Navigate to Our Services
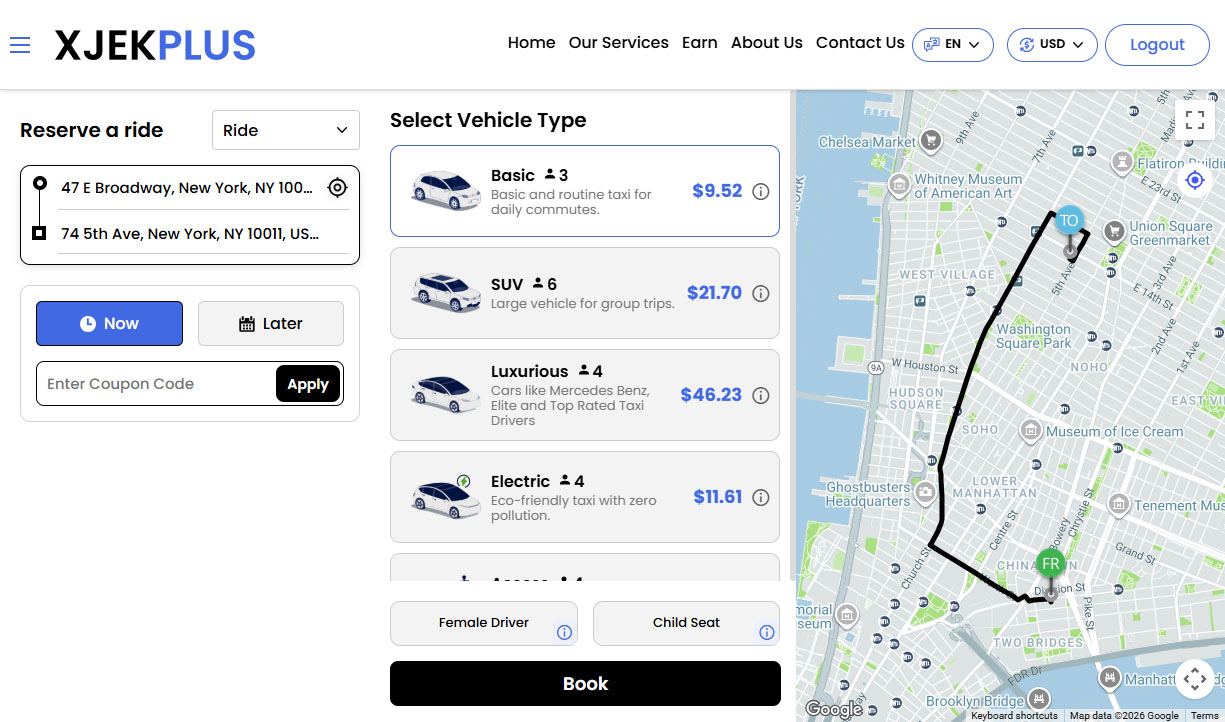1225x722 pixels. (618, 43)
